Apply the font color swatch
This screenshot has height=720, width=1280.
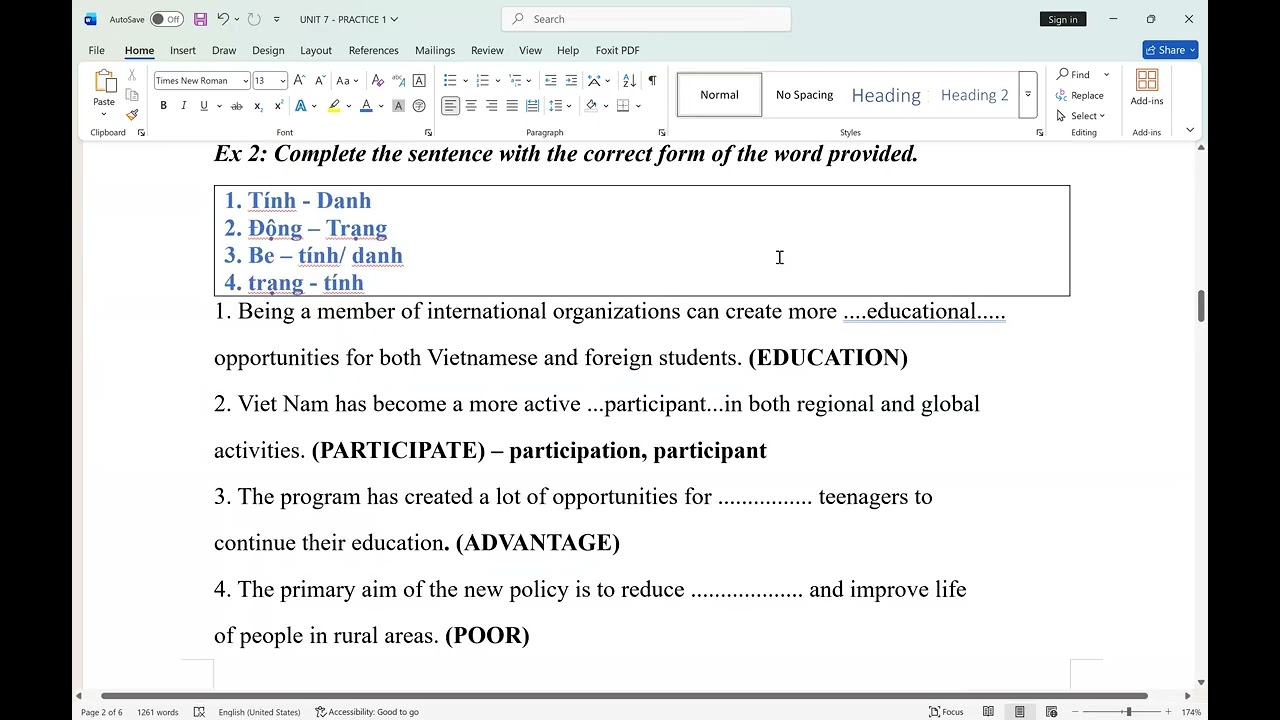[366, 106]
